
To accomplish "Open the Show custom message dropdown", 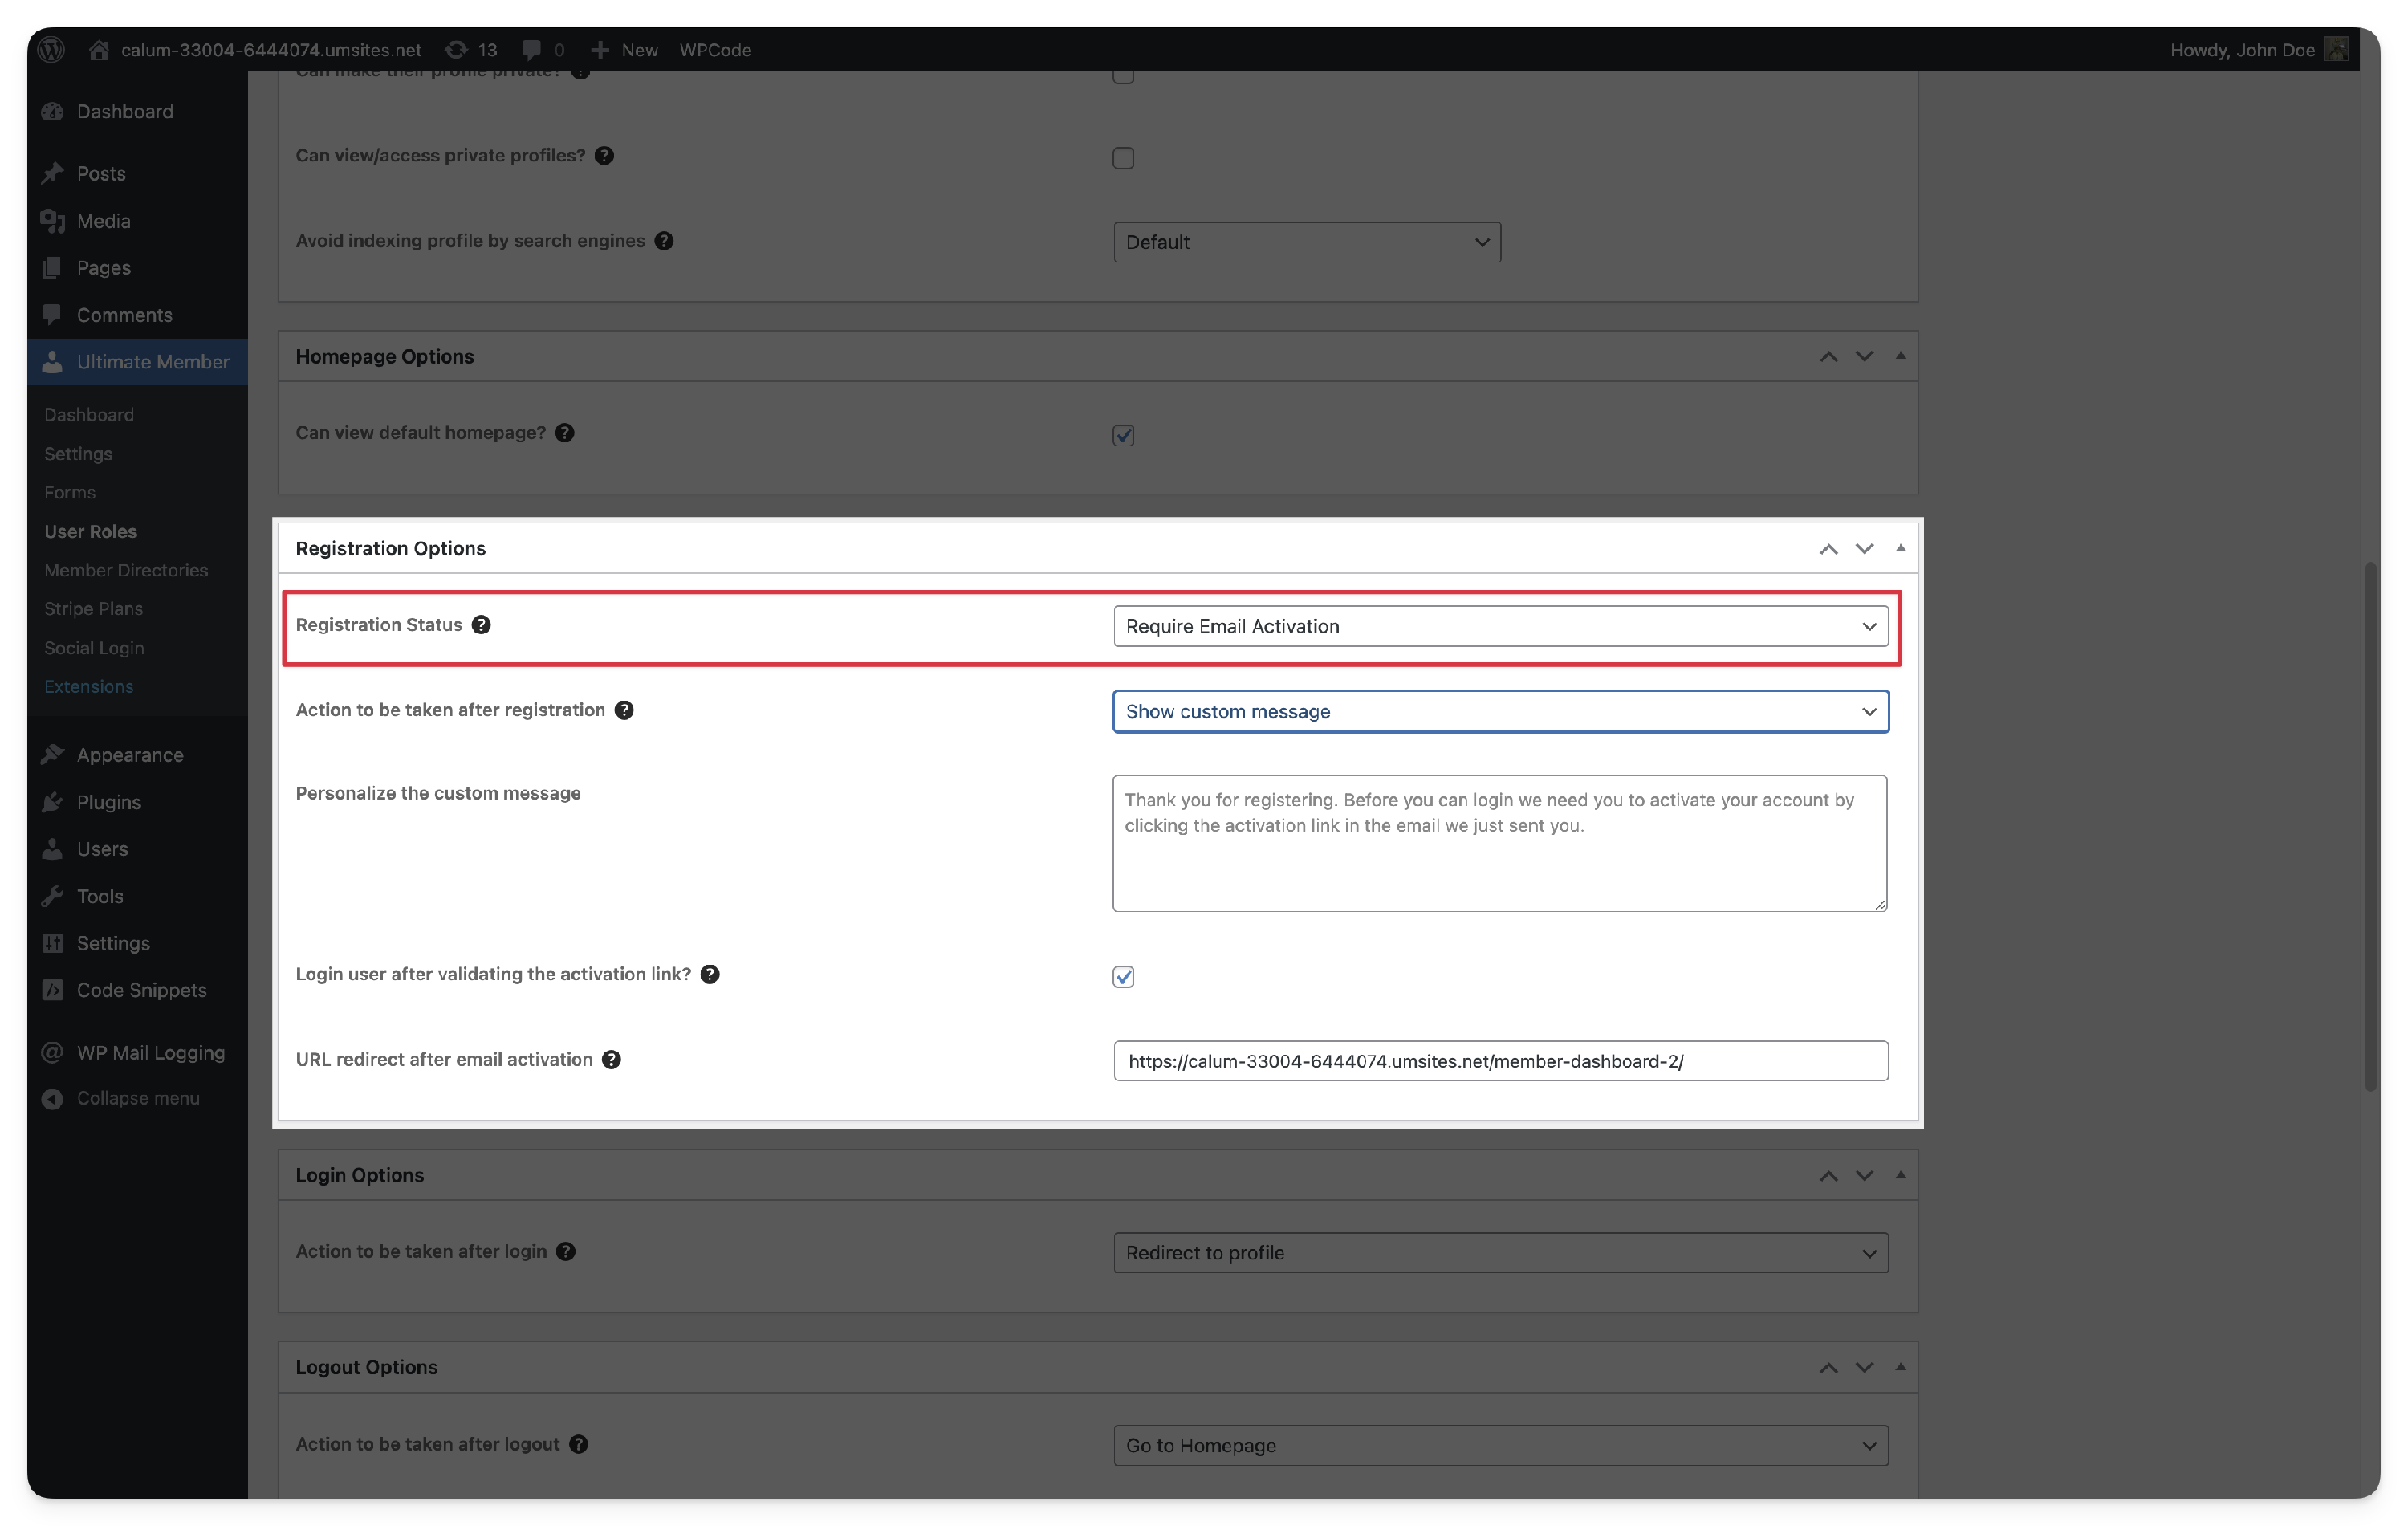I will point(1500,711).
